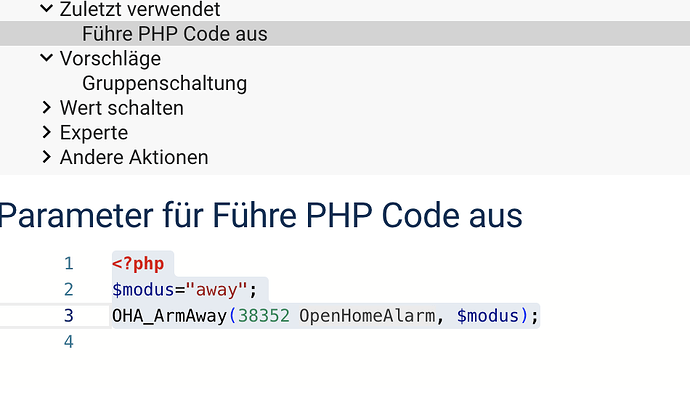The image size is (690, 408).
Task: Expand the Wert schalten chevron
Action: 47,107
